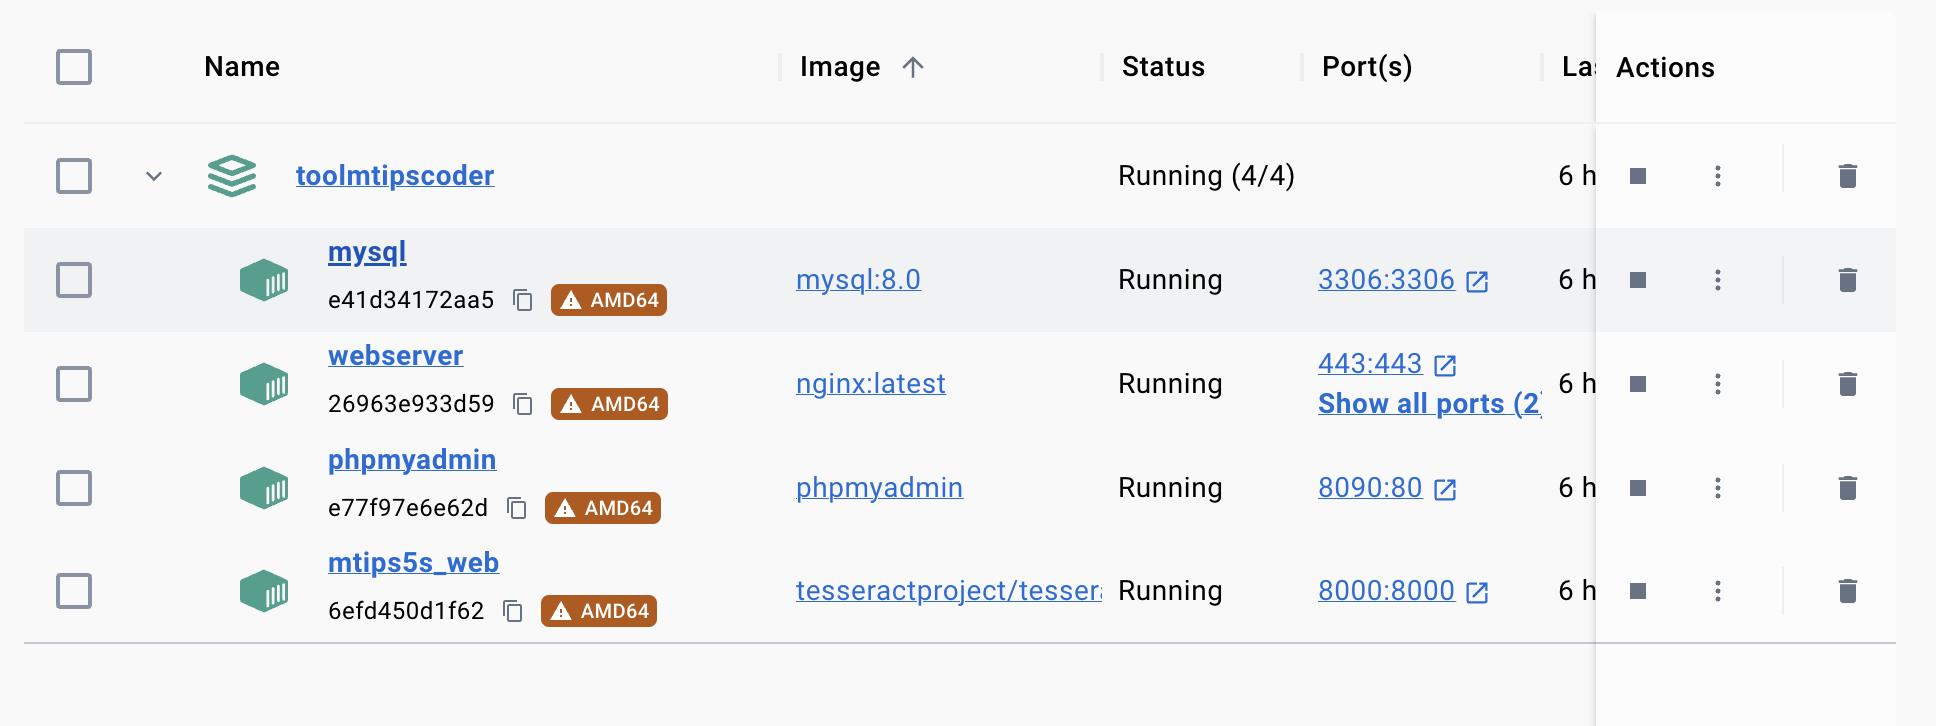Open the mysql:8.0 image link

(858, 280)
